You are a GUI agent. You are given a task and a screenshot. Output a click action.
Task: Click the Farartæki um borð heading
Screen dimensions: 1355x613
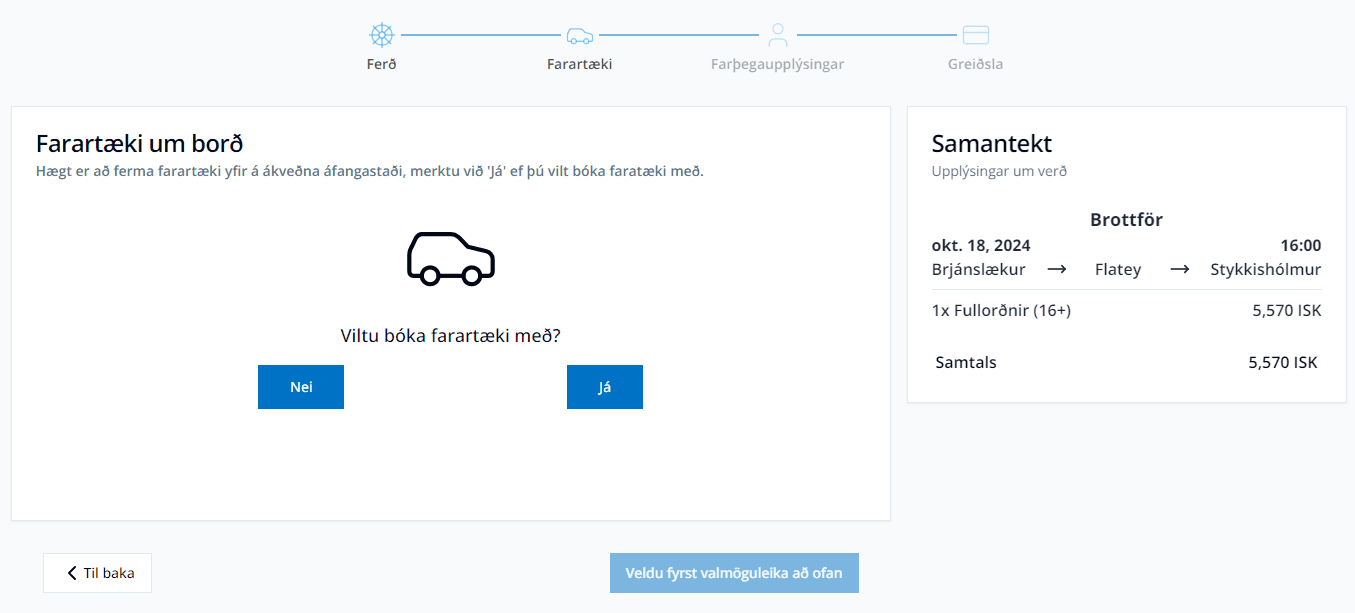tap(139, 142)
